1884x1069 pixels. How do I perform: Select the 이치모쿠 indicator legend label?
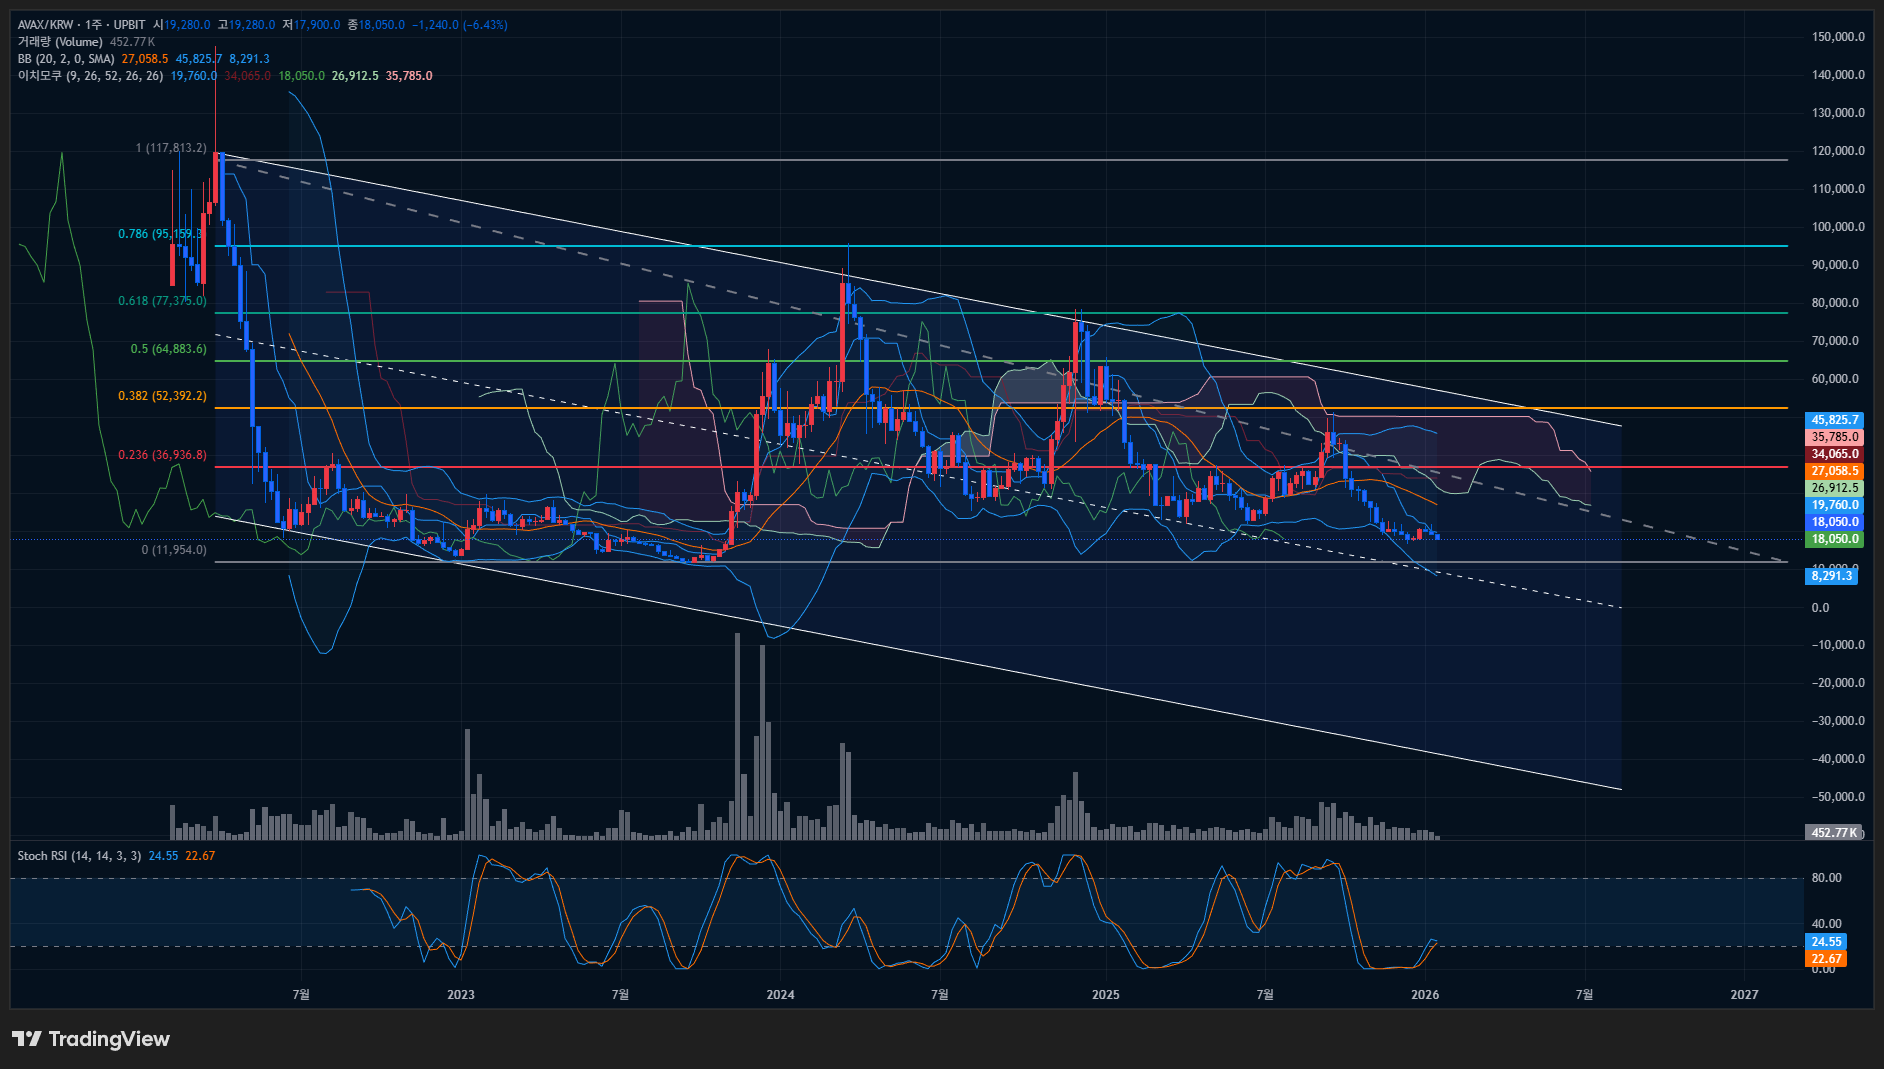[x=90, y=76]
